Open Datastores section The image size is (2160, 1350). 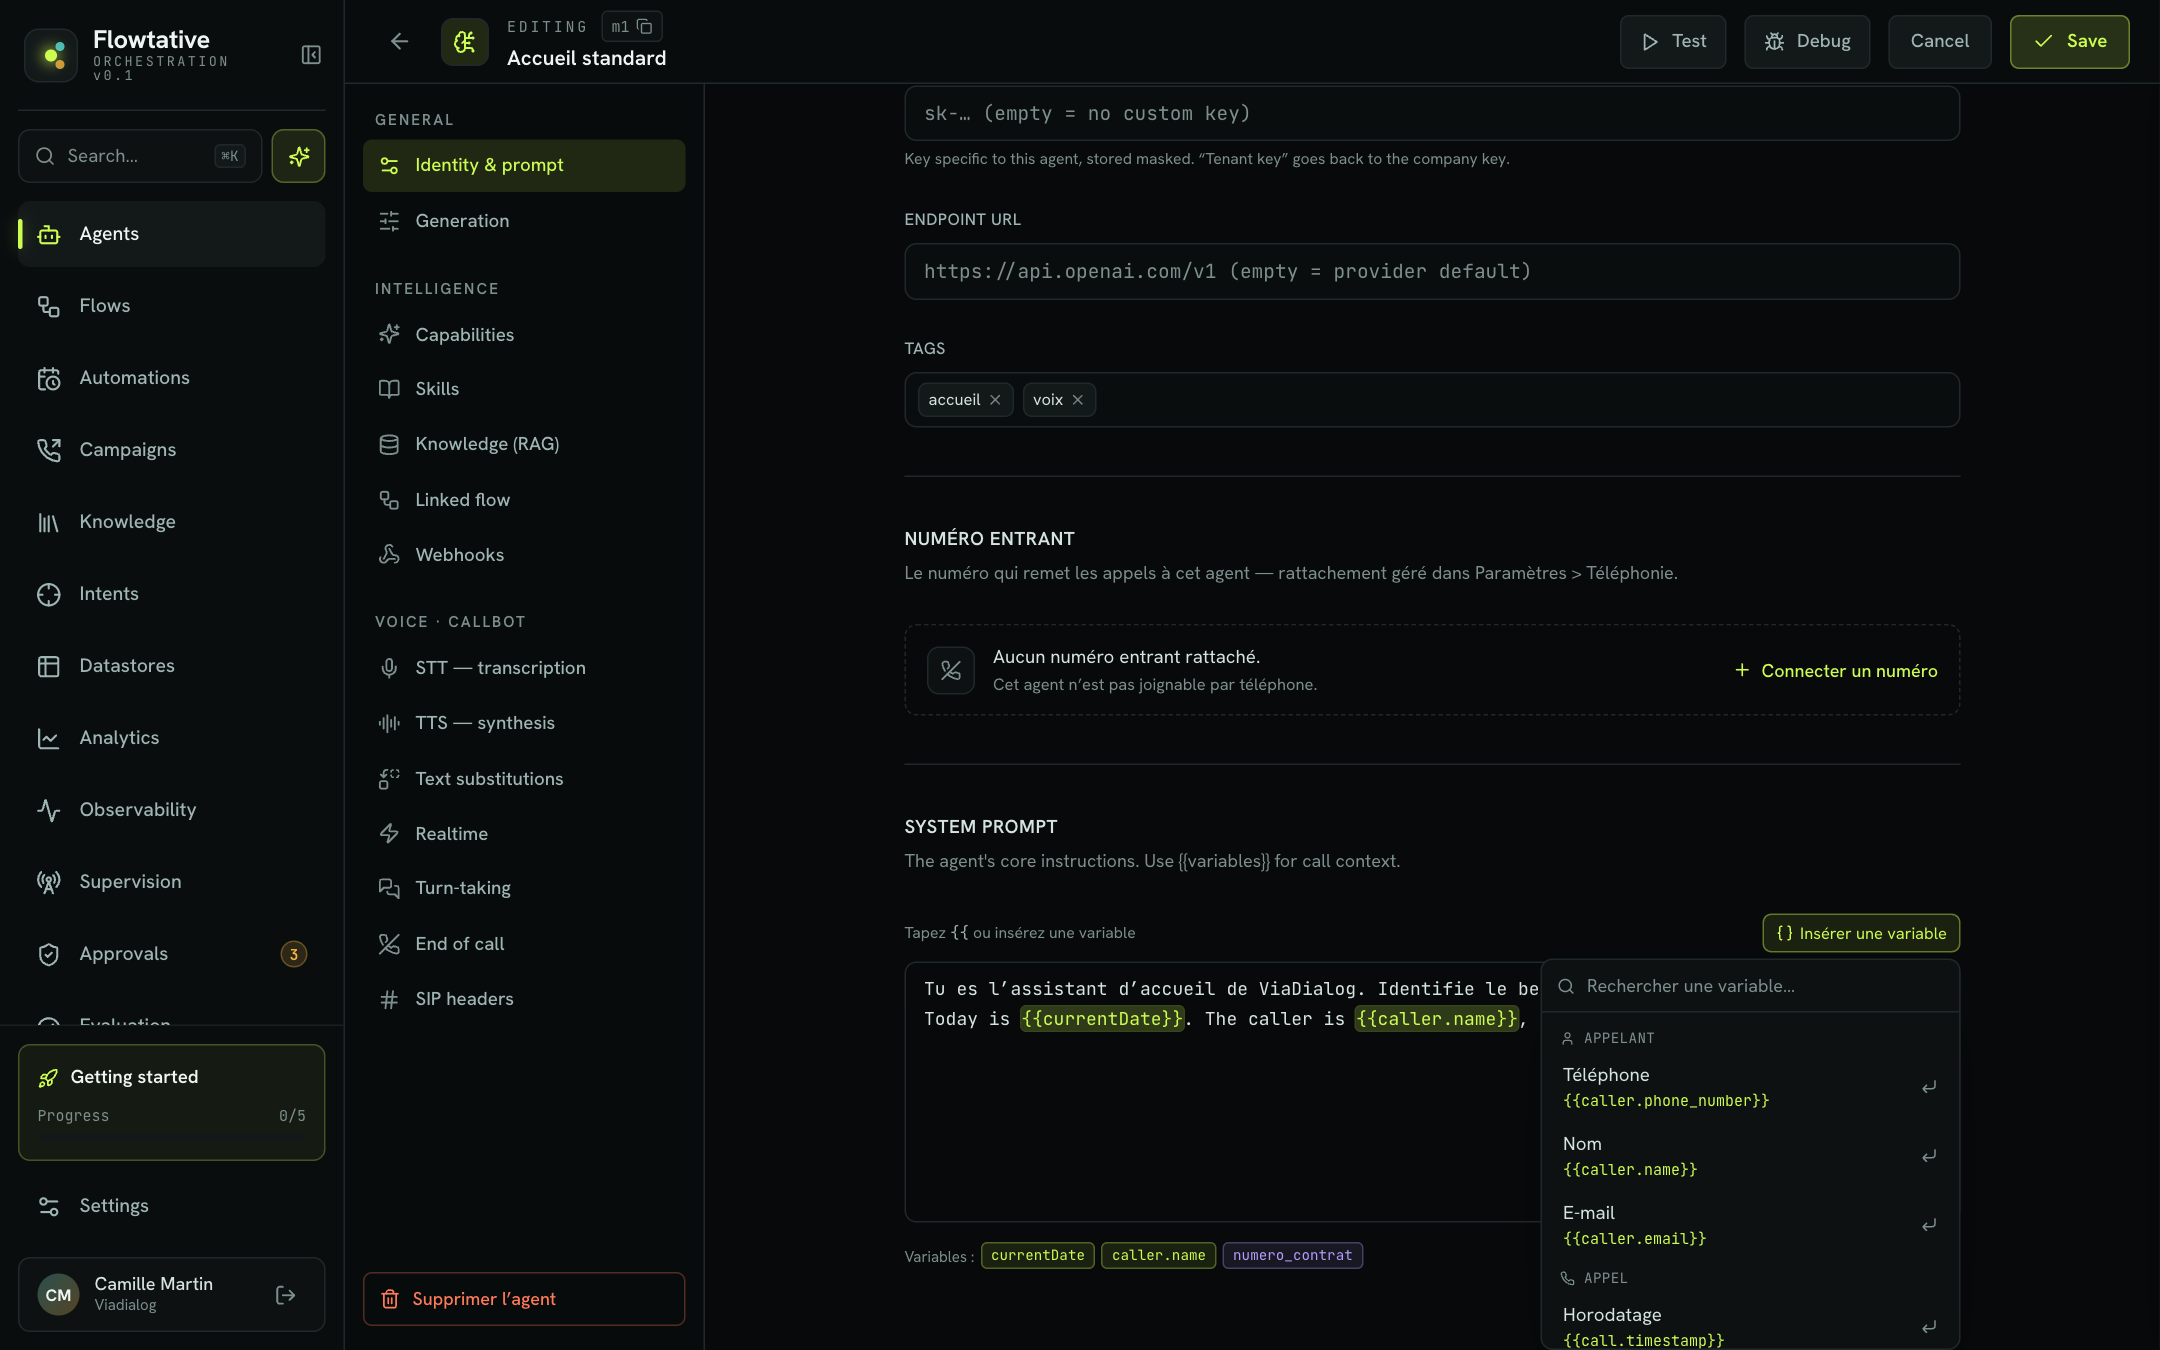(172, 666)
